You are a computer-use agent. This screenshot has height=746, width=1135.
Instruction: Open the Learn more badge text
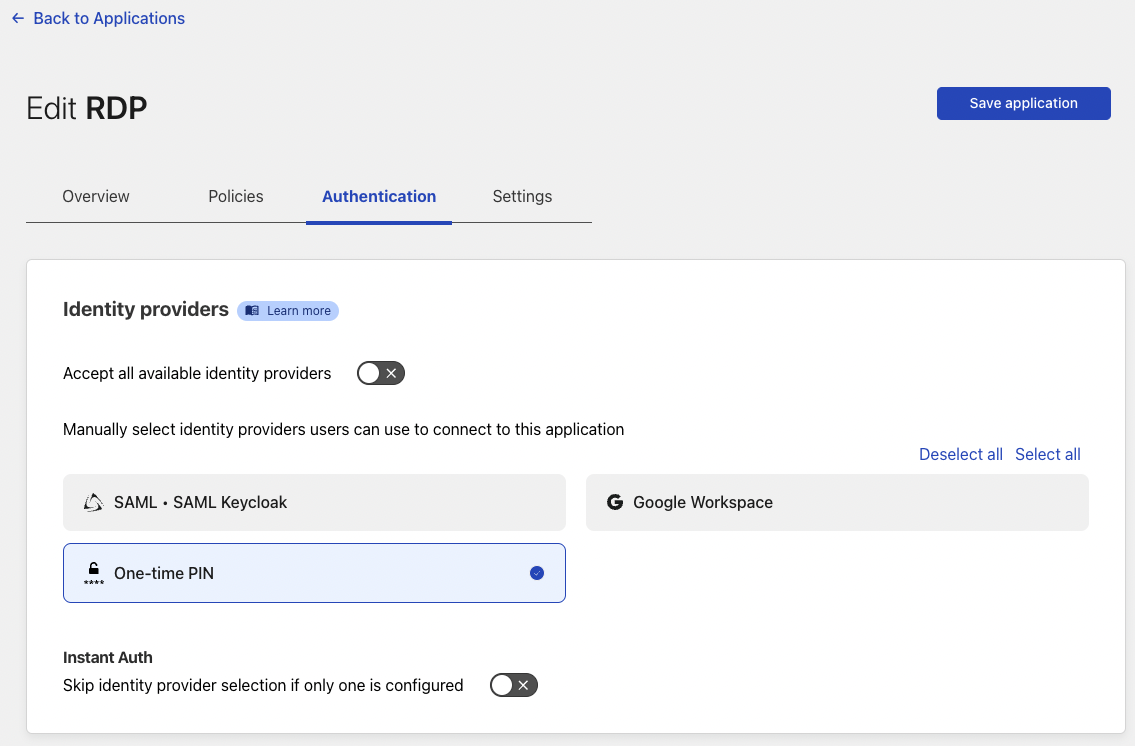[x=298, y=311]
